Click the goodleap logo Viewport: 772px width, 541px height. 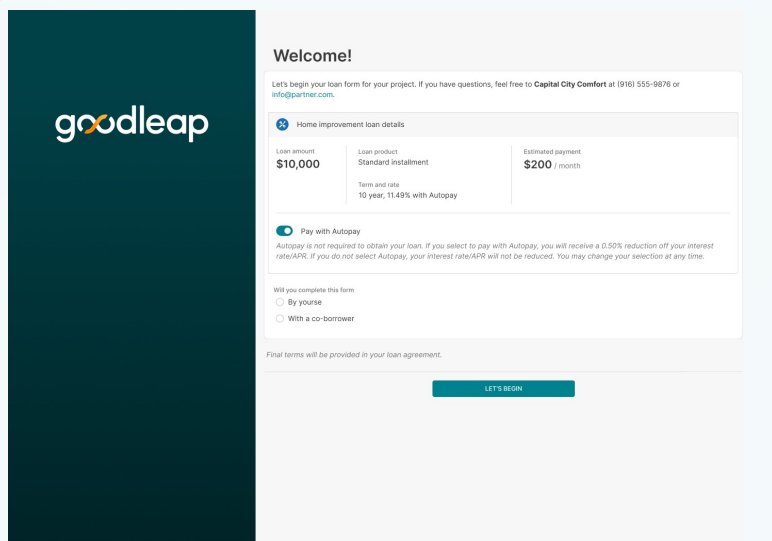[x=132, y=123]
